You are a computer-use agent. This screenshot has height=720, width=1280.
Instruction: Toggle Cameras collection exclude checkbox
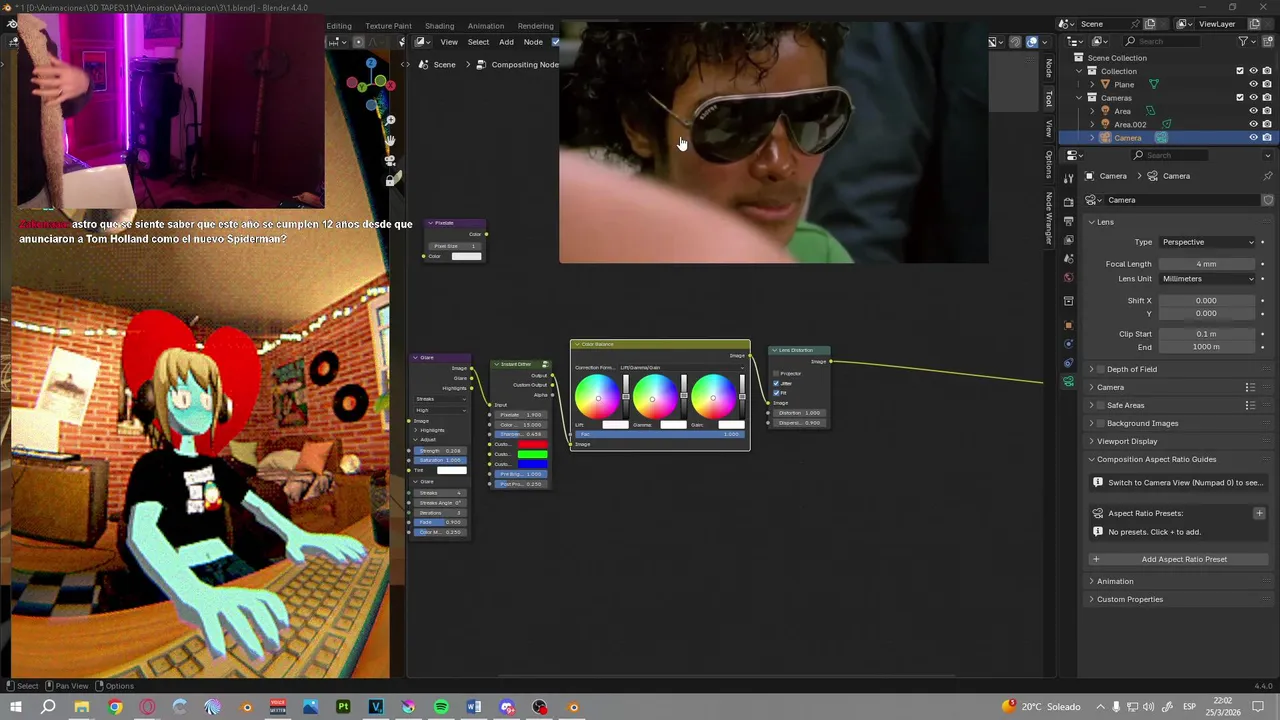1240,97
